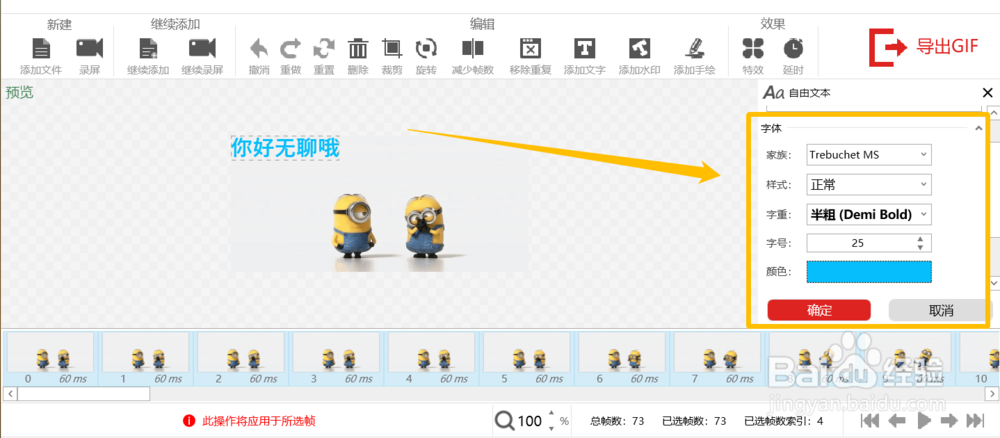
Task: Select the 旋转 rotate tool
Action: point(425,49)
